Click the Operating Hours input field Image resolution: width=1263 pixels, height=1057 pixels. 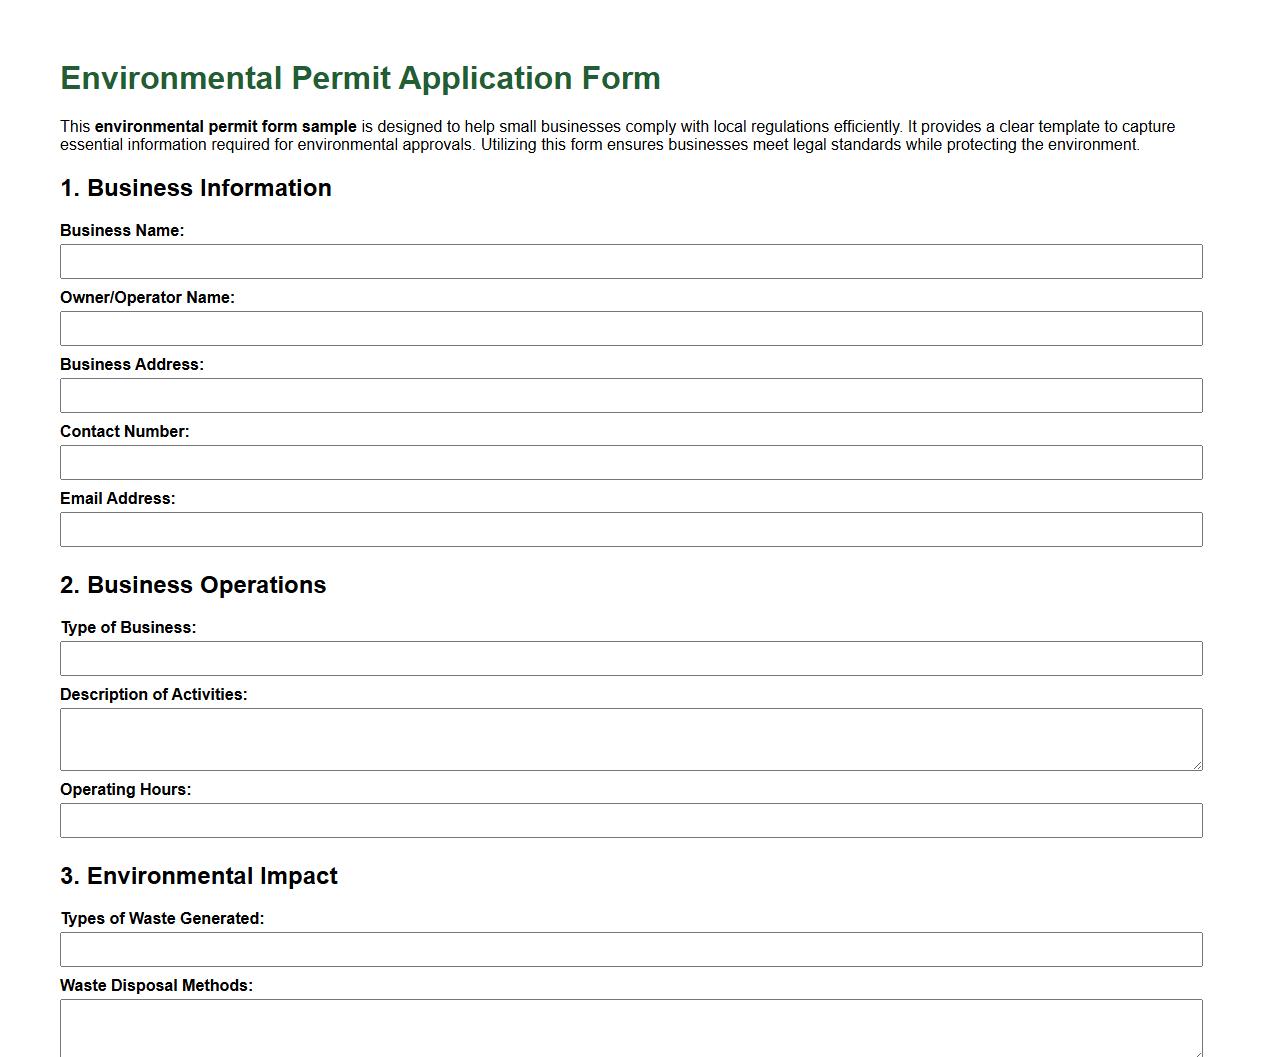coord(631,820)
